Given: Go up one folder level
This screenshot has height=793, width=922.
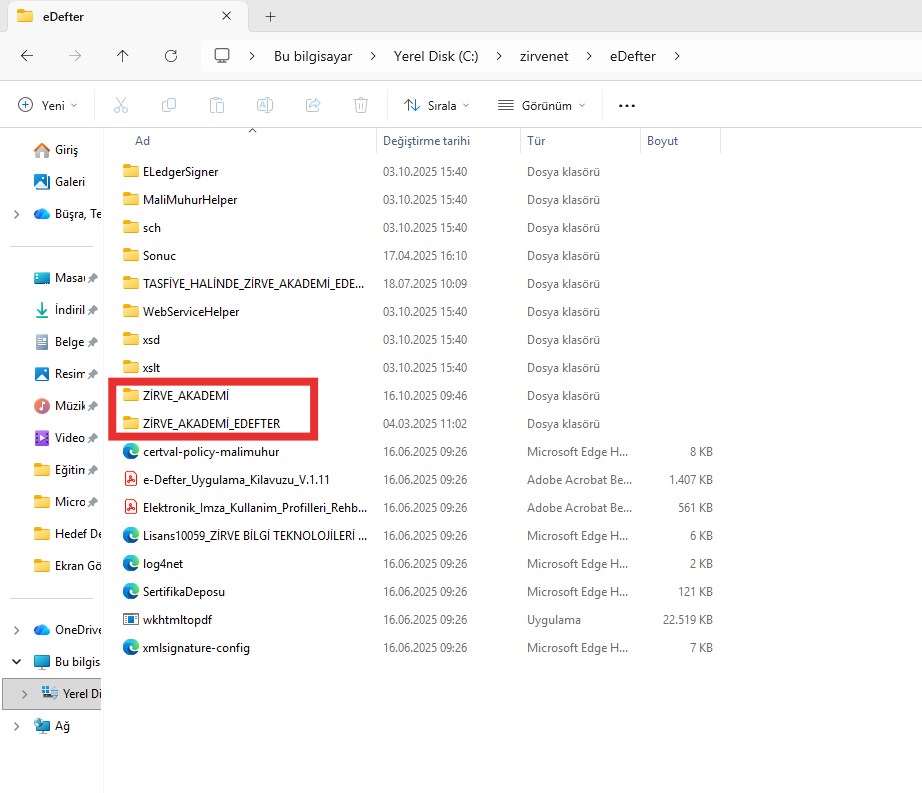Looking at the screenshot, I should (x=122, y=56).
